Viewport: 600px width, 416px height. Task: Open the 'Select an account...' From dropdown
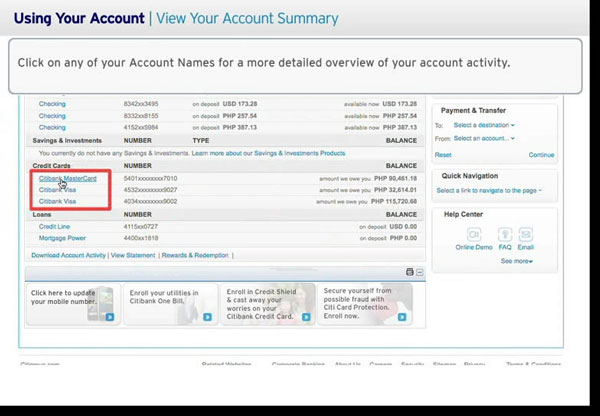[484, 138]
